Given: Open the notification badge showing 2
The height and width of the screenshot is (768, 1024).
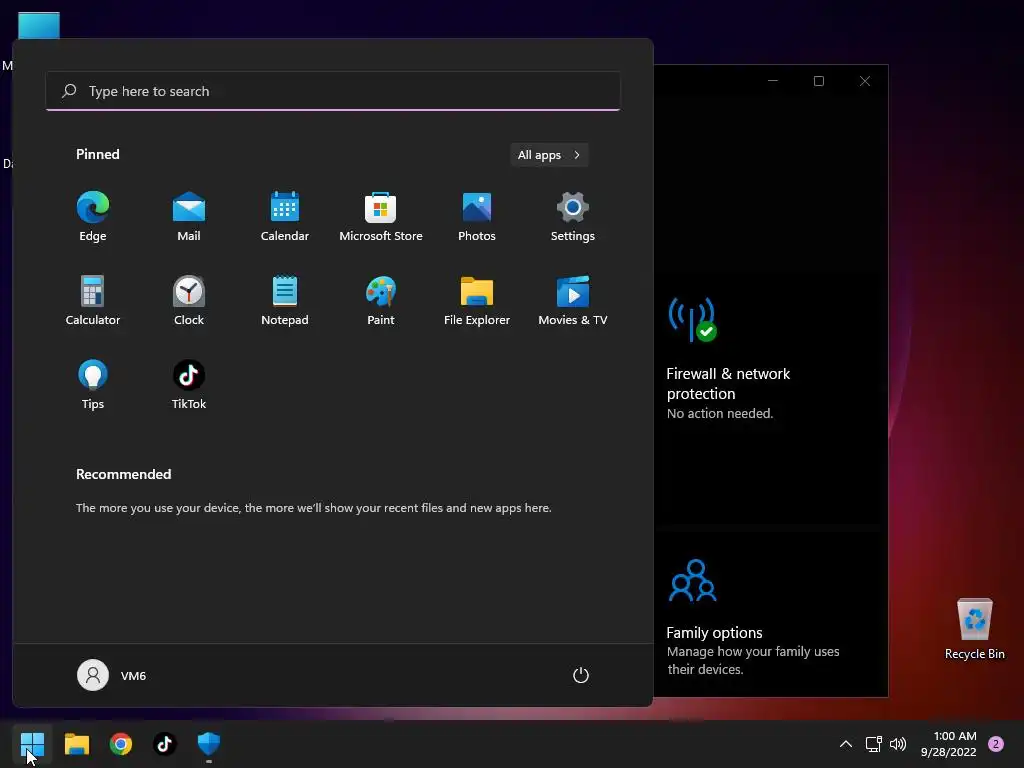Looking at the screenshot, I should pyautogui.click(x=996, y=744).
